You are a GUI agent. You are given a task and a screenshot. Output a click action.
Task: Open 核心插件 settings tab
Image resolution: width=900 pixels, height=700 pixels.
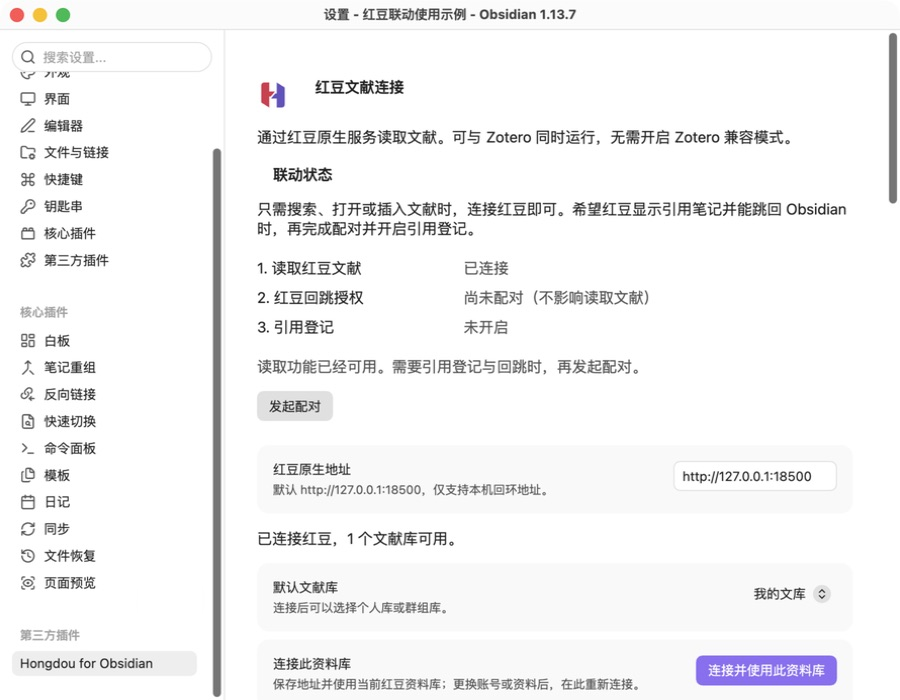[104, 234]
